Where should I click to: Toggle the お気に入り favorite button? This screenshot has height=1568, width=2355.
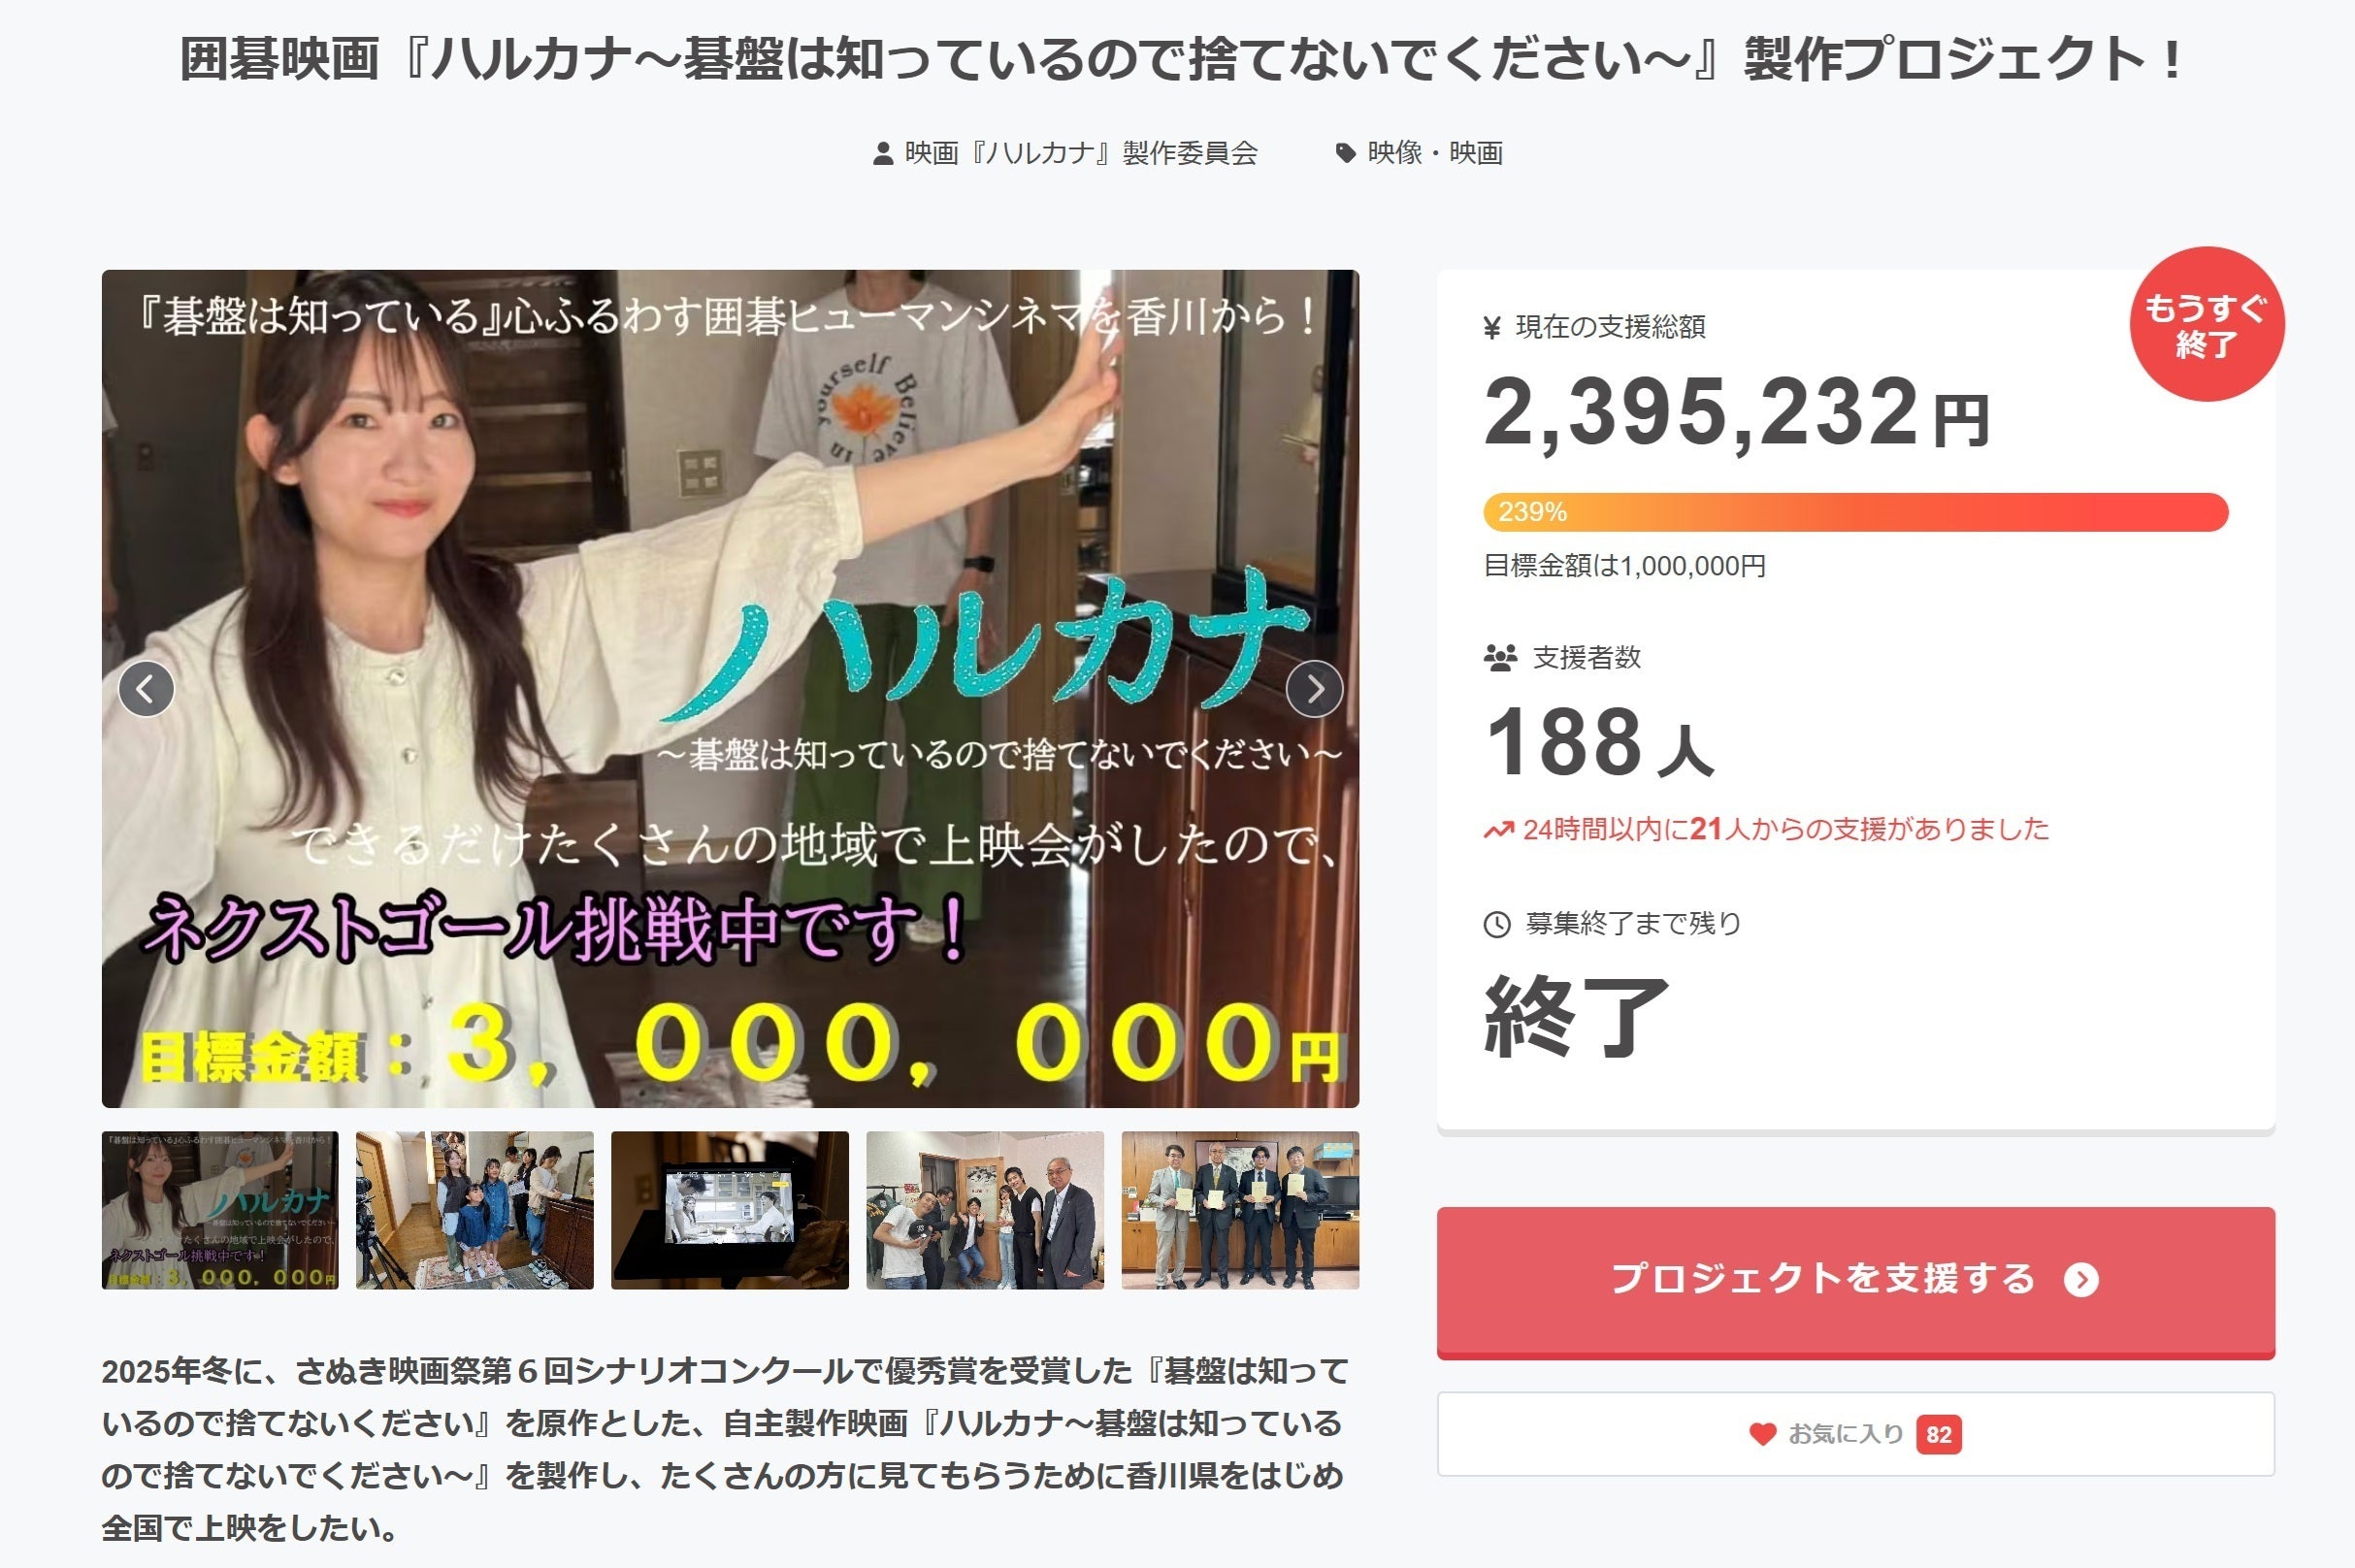coord(1855,1434)
